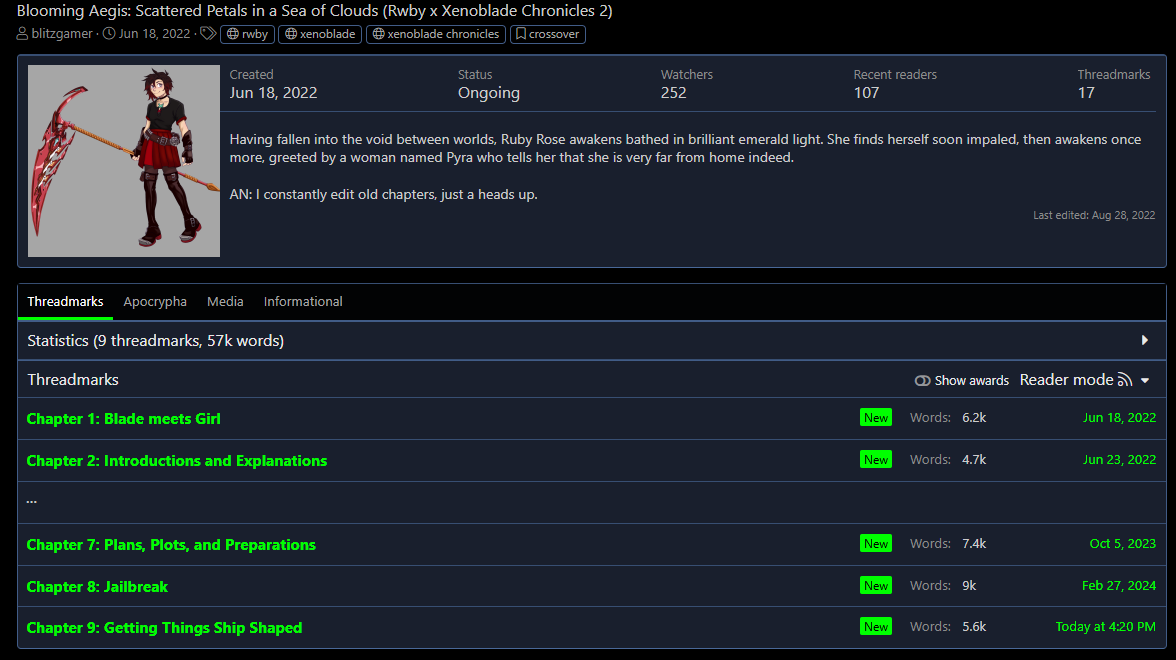Viewport: 1176px width, 660px height.
Task: Switch to the Apocrypha tab
Action: (x=155, y=302)
